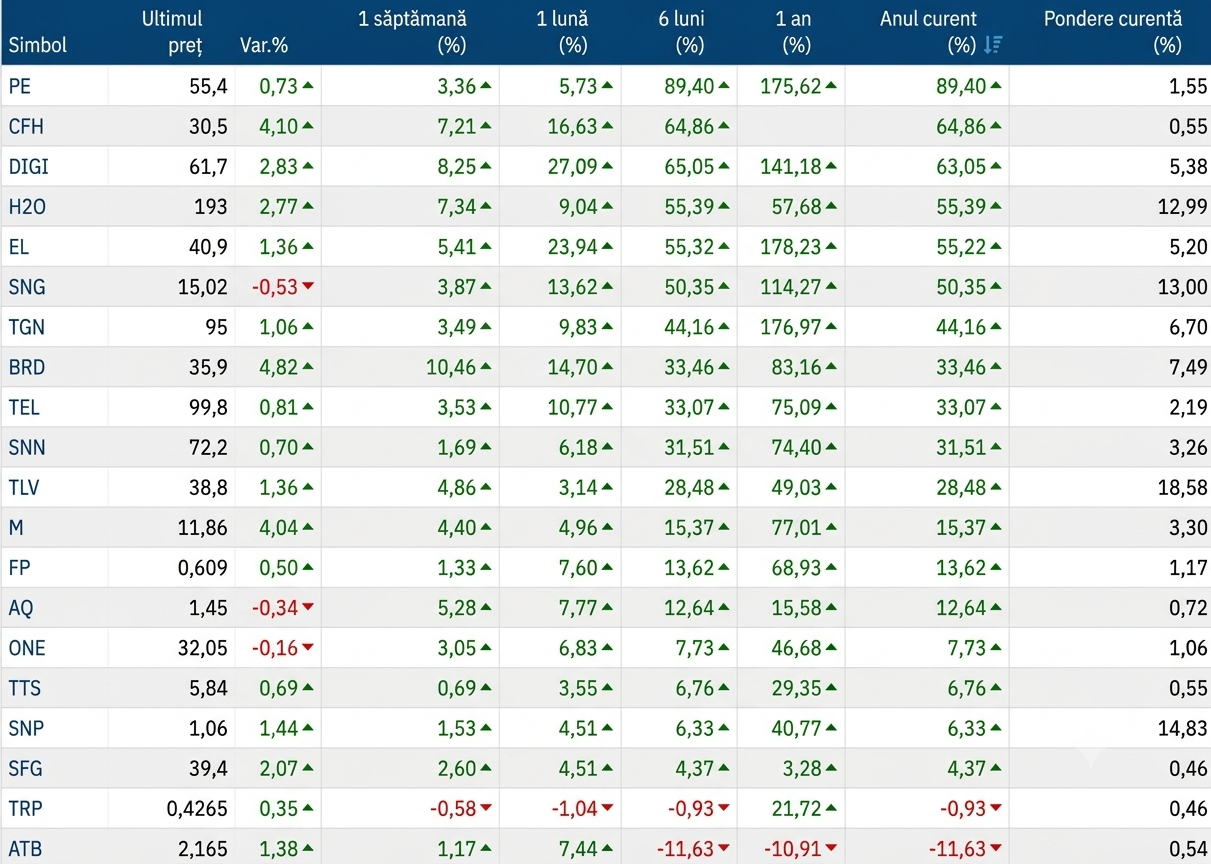Image resolution: width=1211 pixels, height=864 pixels.
Task: Select TGN yearly change 176,97
Action: [x=790, y=327]
